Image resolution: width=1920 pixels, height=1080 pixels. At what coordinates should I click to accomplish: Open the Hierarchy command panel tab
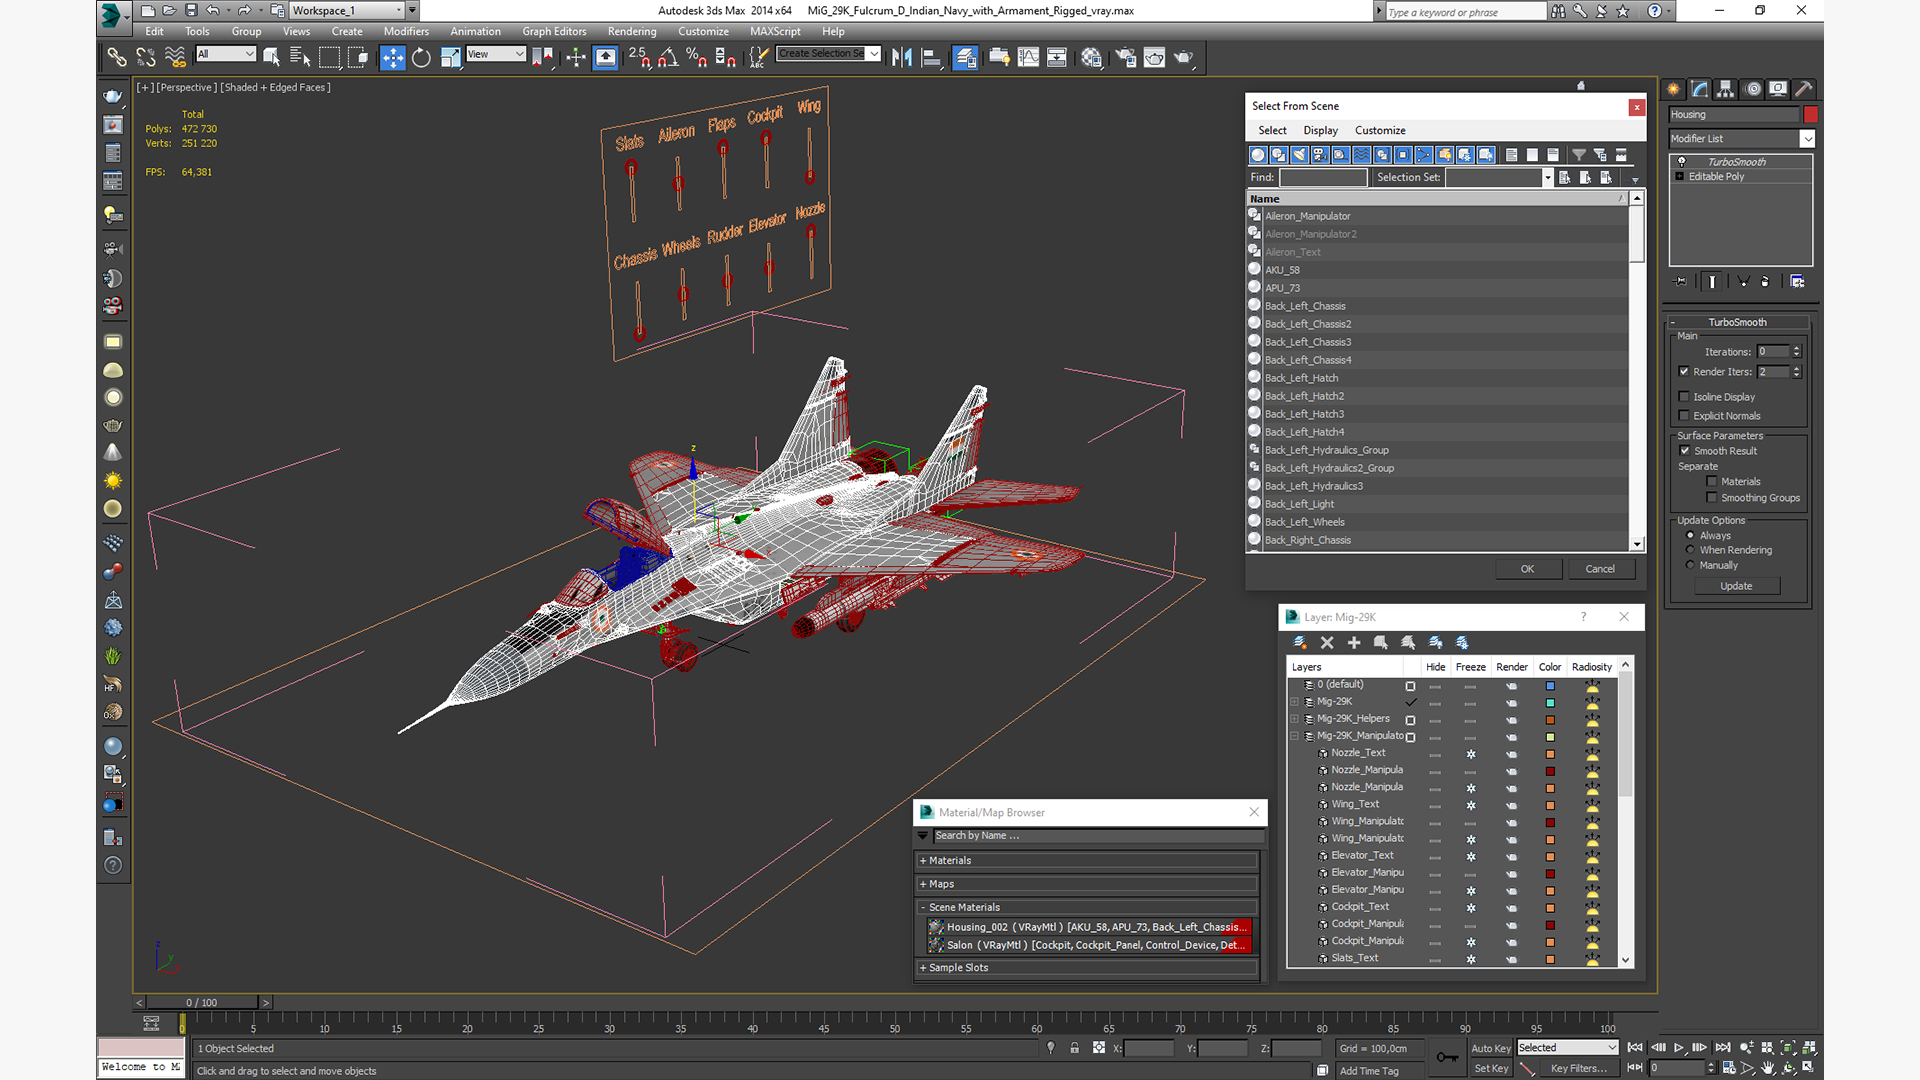1725,89
